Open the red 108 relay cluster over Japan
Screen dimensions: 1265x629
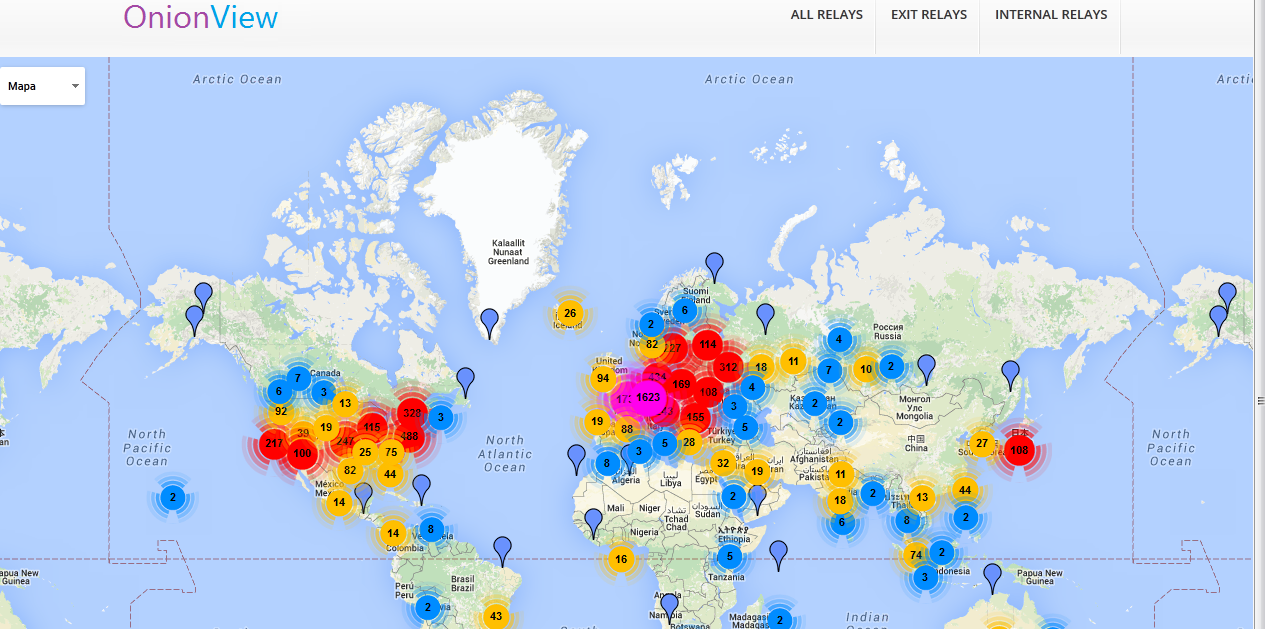[x=1019, y=451]
